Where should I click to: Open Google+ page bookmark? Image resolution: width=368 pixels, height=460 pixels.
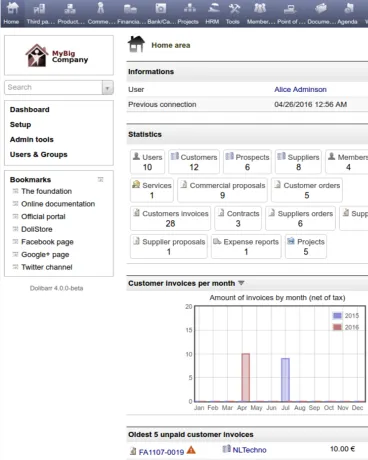tap(45, 255)
